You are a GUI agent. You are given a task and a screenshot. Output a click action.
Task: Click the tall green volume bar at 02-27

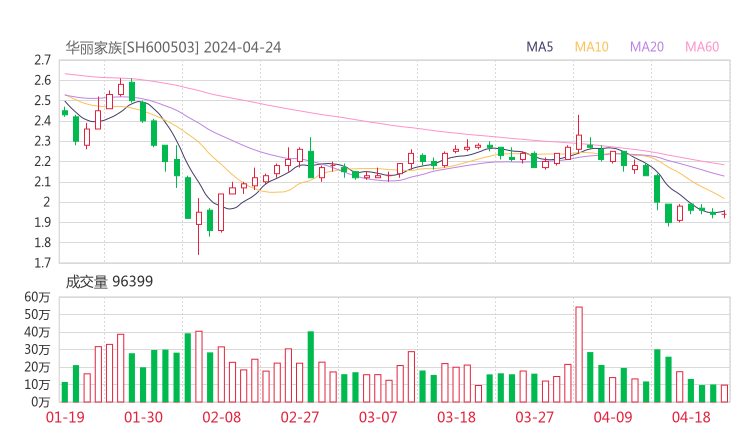[311, 367]
